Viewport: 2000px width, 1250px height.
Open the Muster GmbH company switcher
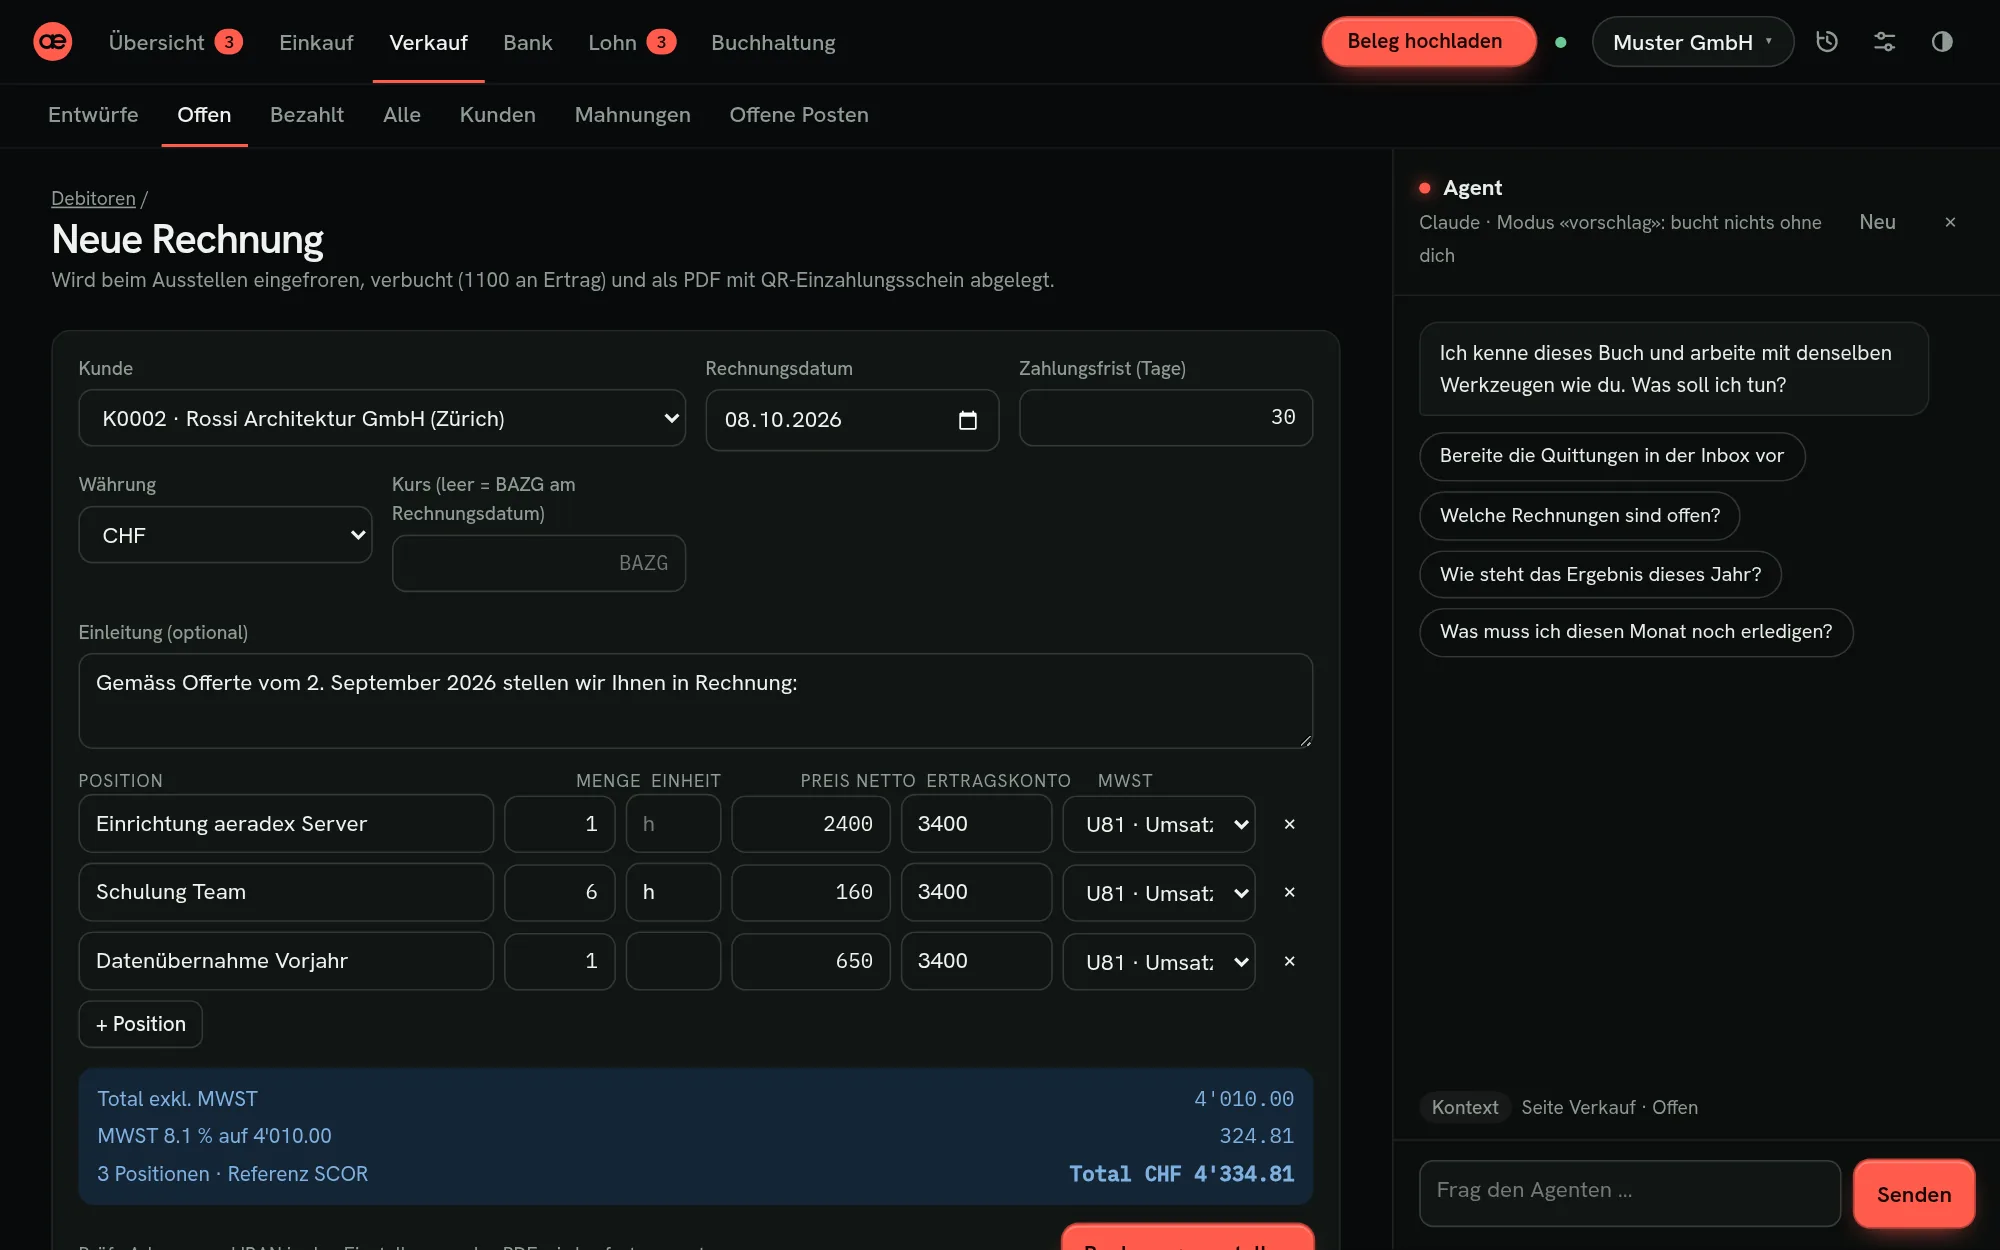[1692, 42]
